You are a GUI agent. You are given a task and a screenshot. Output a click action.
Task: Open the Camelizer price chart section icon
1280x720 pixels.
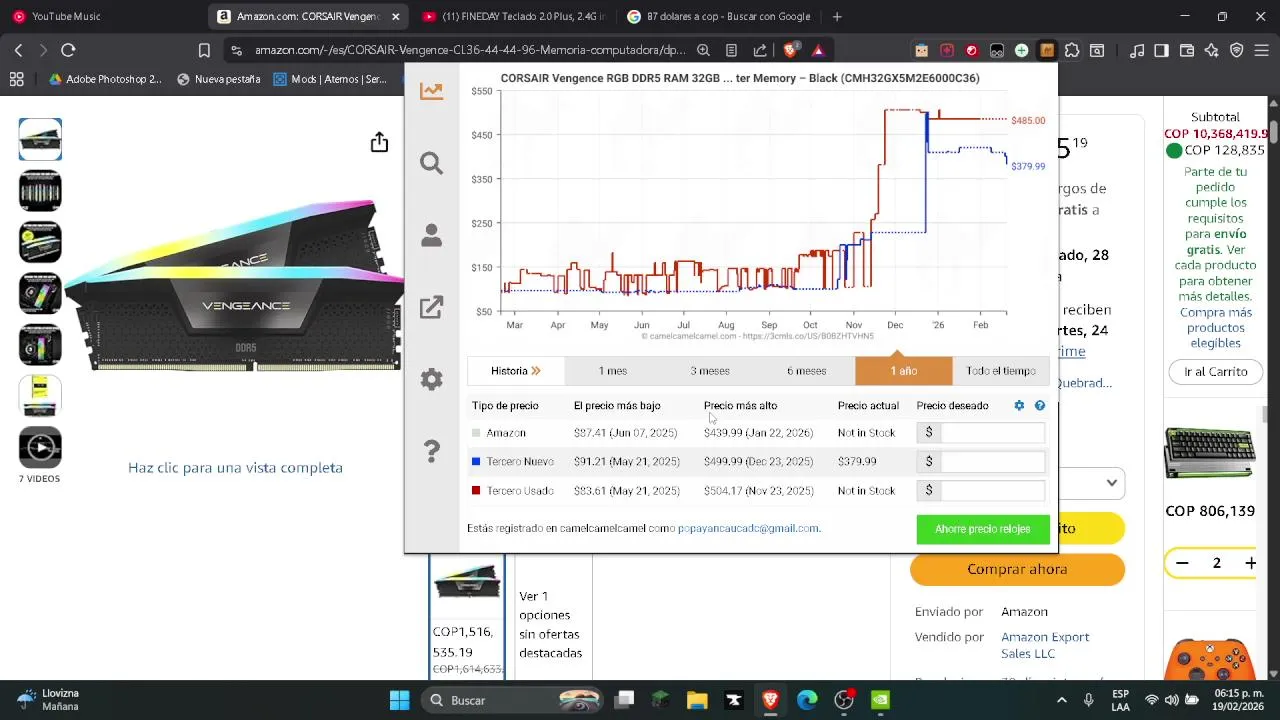click(431, 92)
